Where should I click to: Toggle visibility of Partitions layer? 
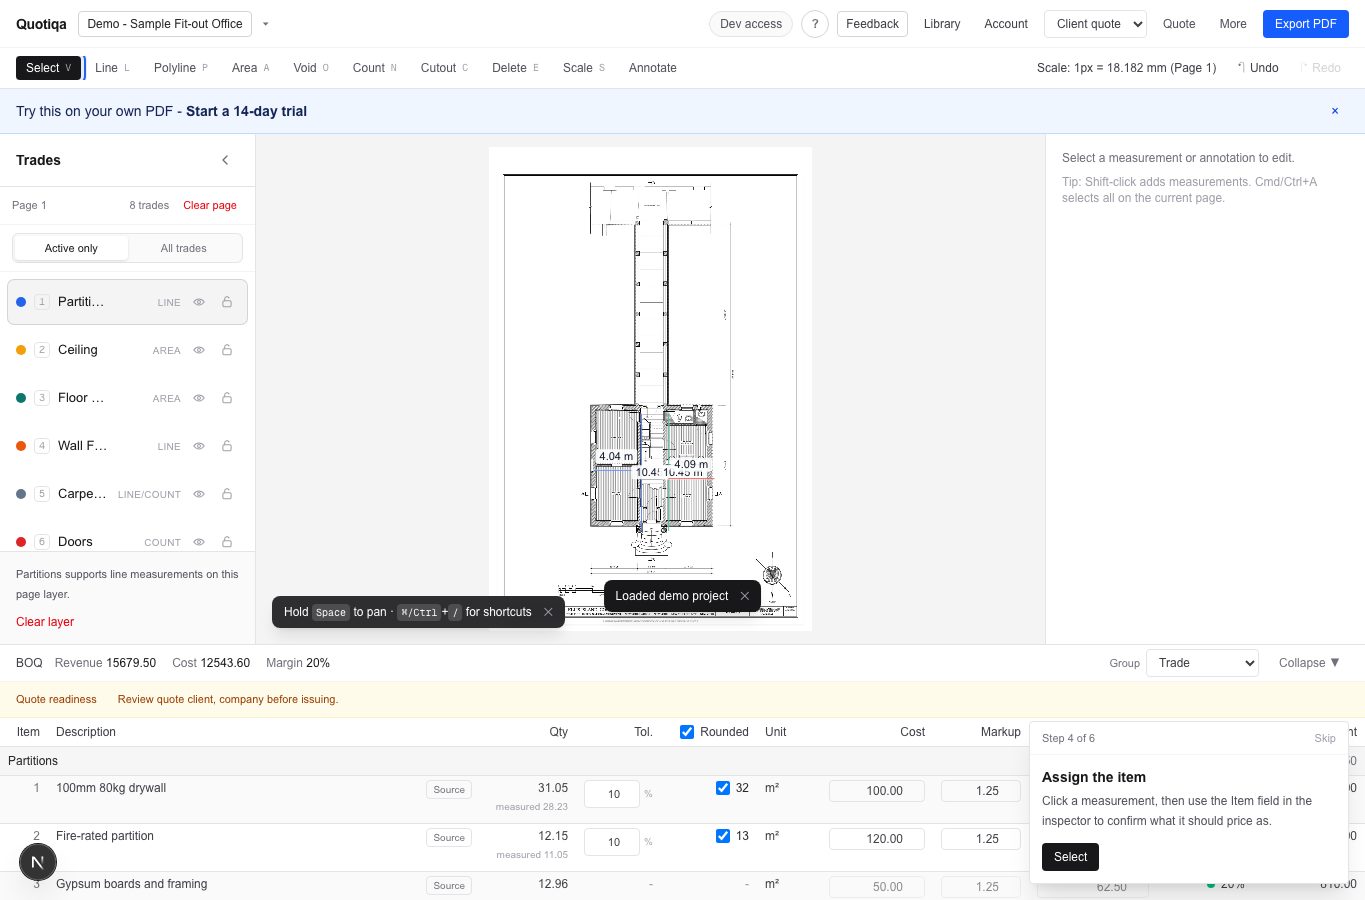point(199,302)
